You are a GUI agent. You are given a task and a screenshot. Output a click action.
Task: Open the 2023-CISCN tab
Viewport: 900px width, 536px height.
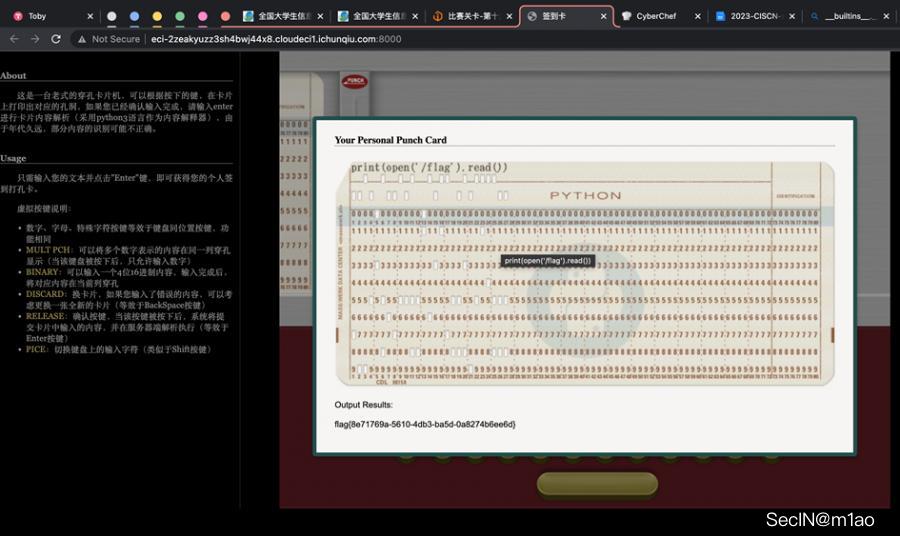[756, 16]
